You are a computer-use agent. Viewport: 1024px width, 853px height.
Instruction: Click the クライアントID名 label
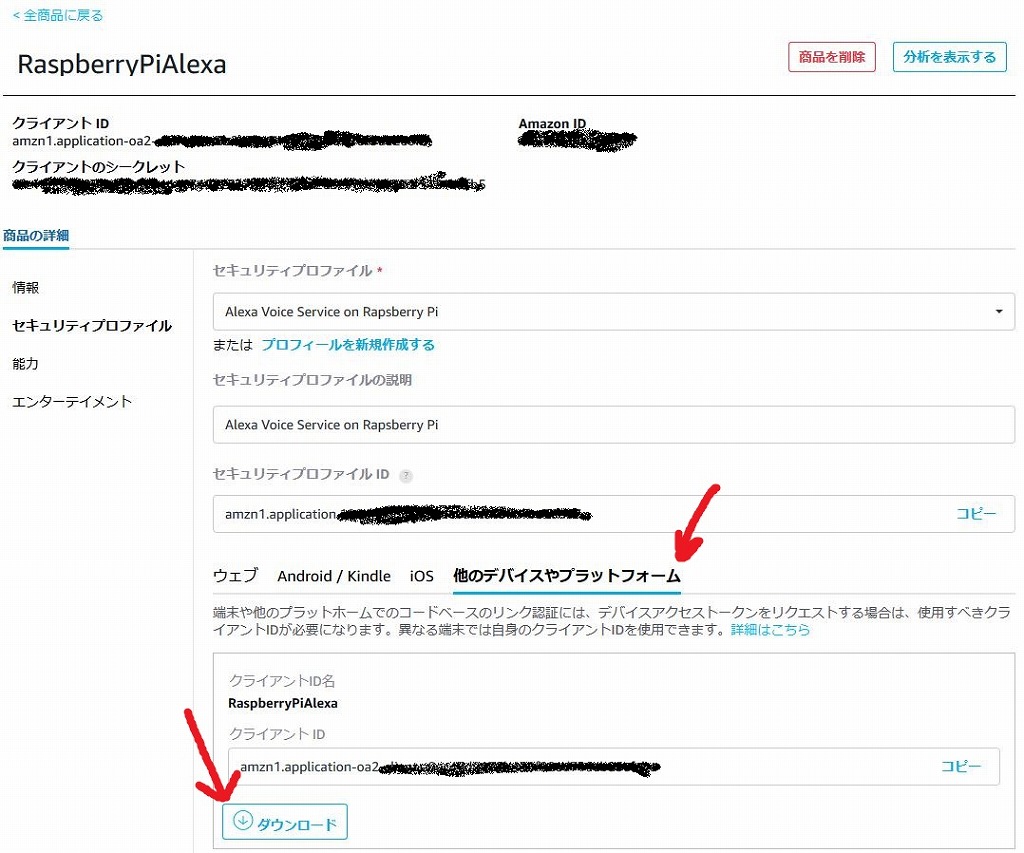pyautogui.click(x=281, y=681)
